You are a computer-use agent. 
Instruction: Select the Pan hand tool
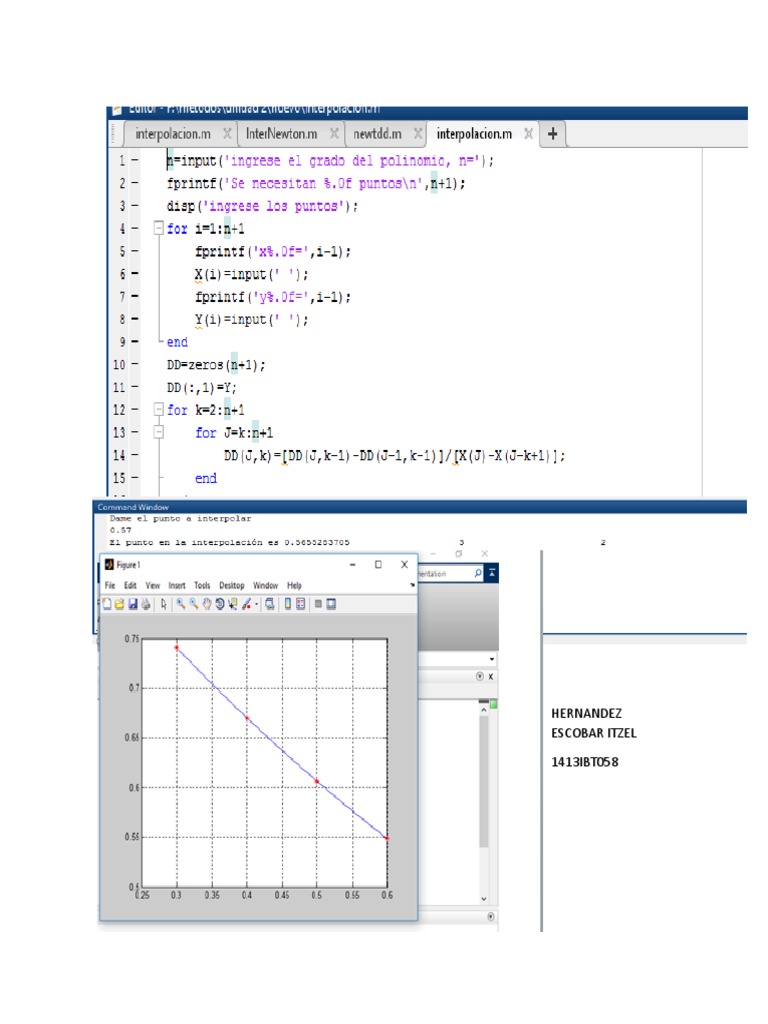pos(207,604)
